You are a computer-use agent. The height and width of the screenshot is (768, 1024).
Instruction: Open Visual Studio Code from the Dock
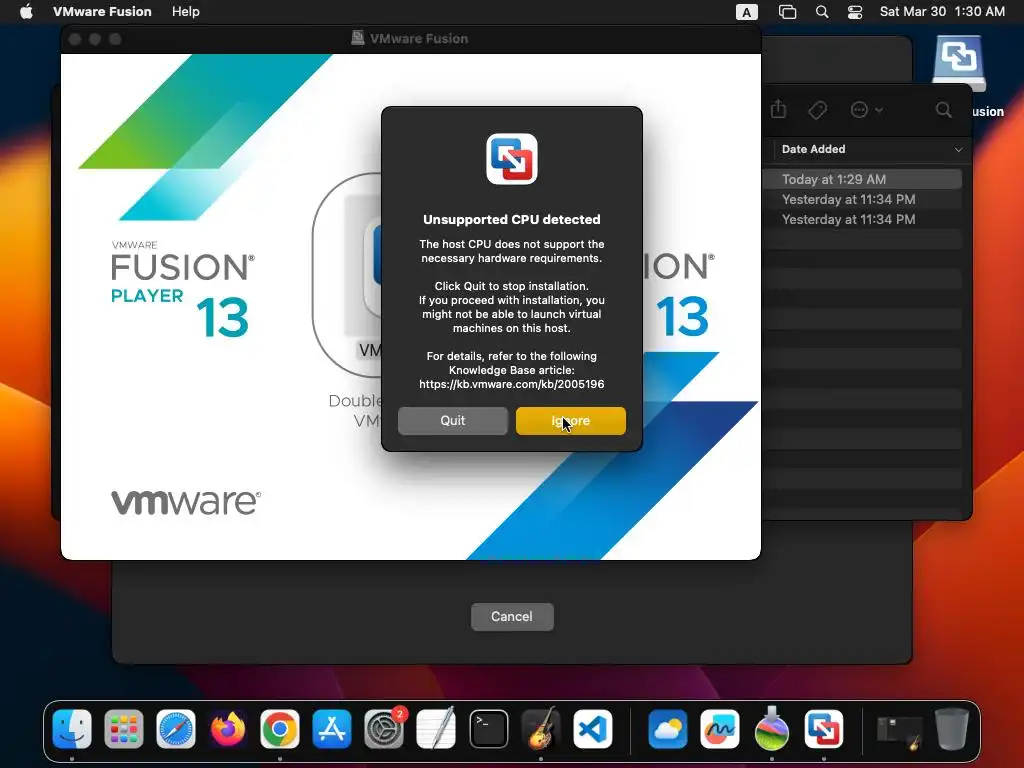click(593, 729)
